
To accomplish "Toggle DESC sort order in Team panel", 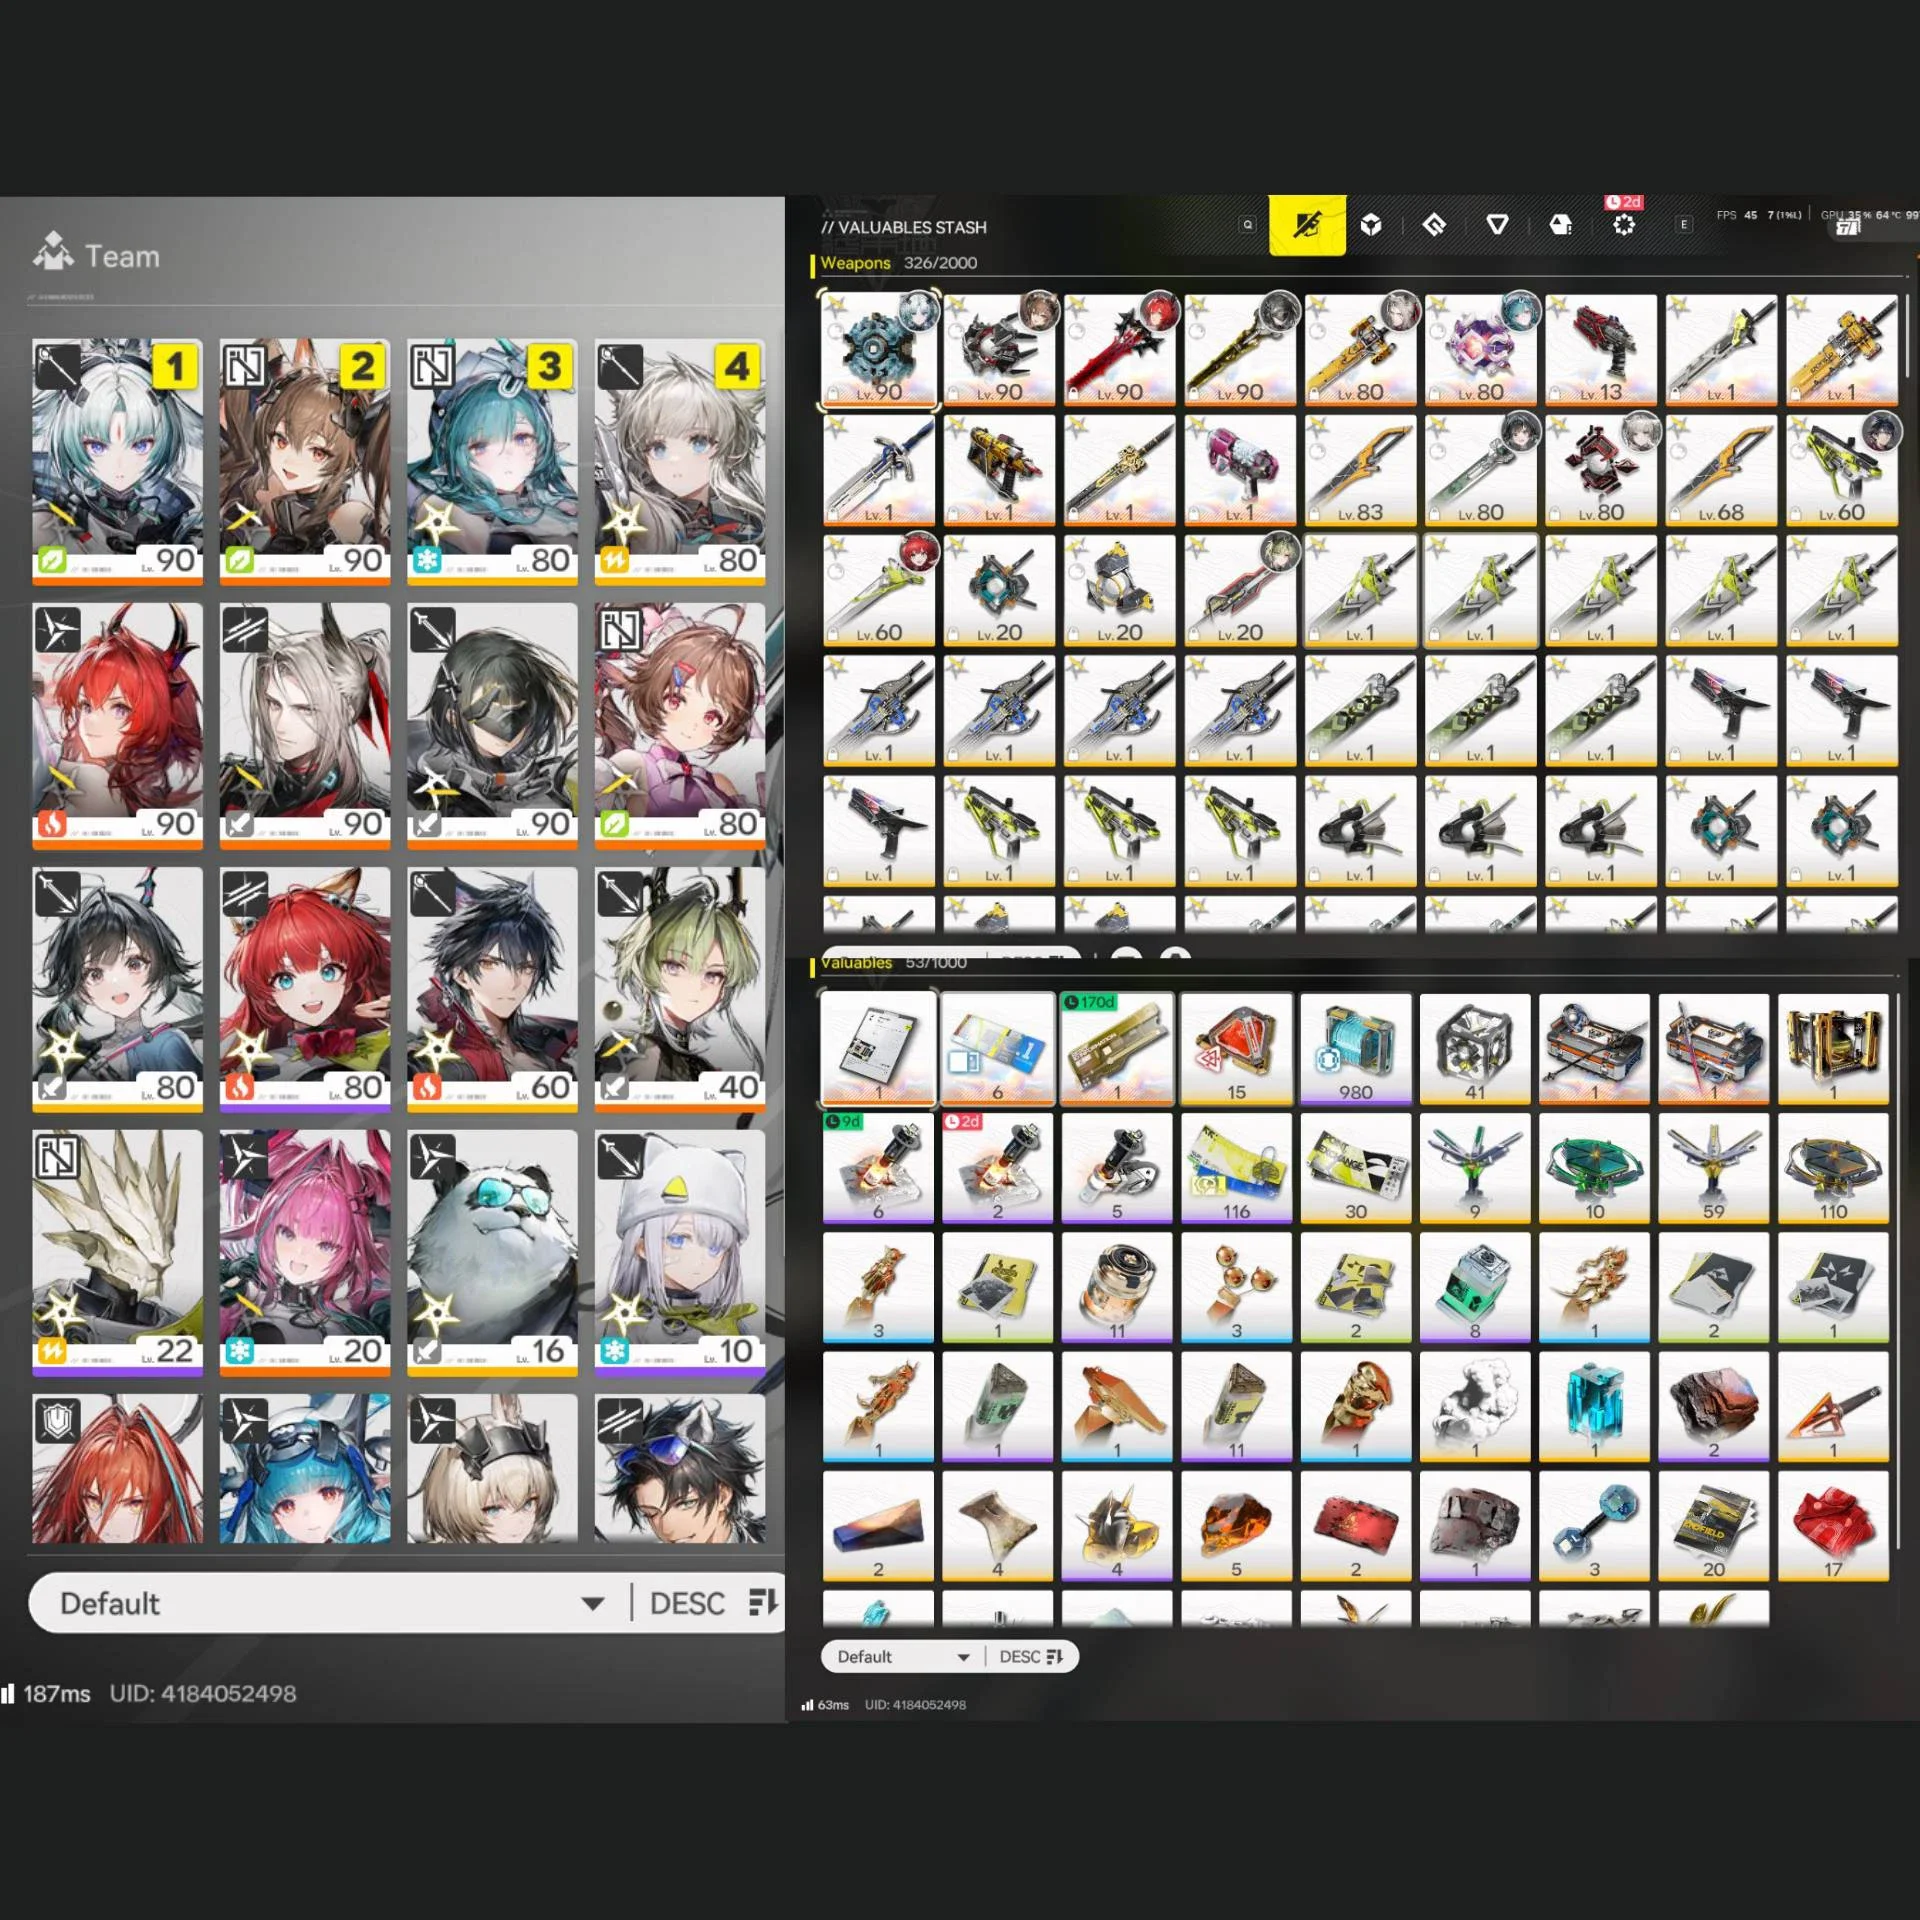I will pyautogui.click(x=713, y=1603).
